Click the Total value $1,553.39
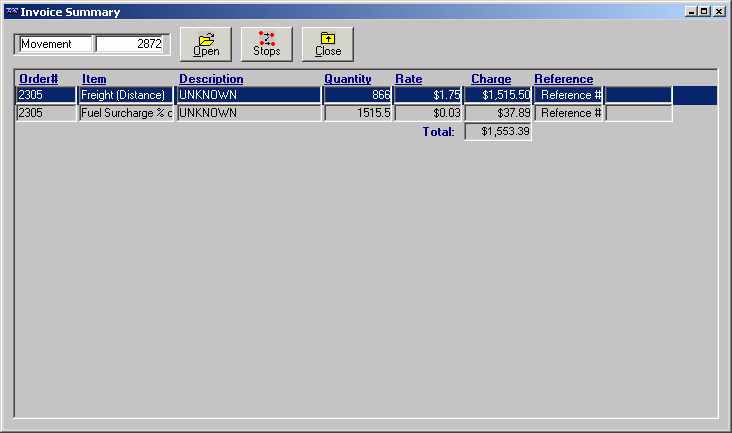 point(498,132)
